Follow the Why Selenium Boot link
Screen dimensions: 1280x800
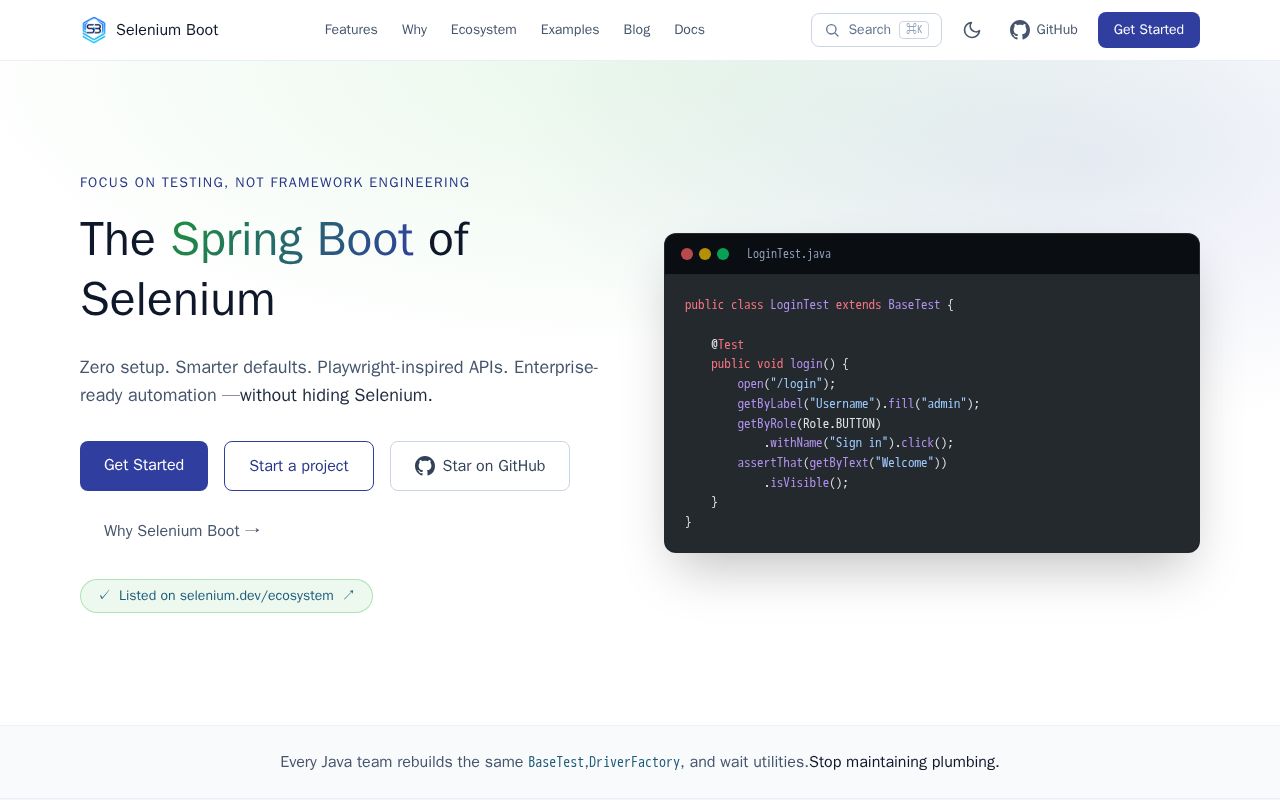(x=182, y=531)
